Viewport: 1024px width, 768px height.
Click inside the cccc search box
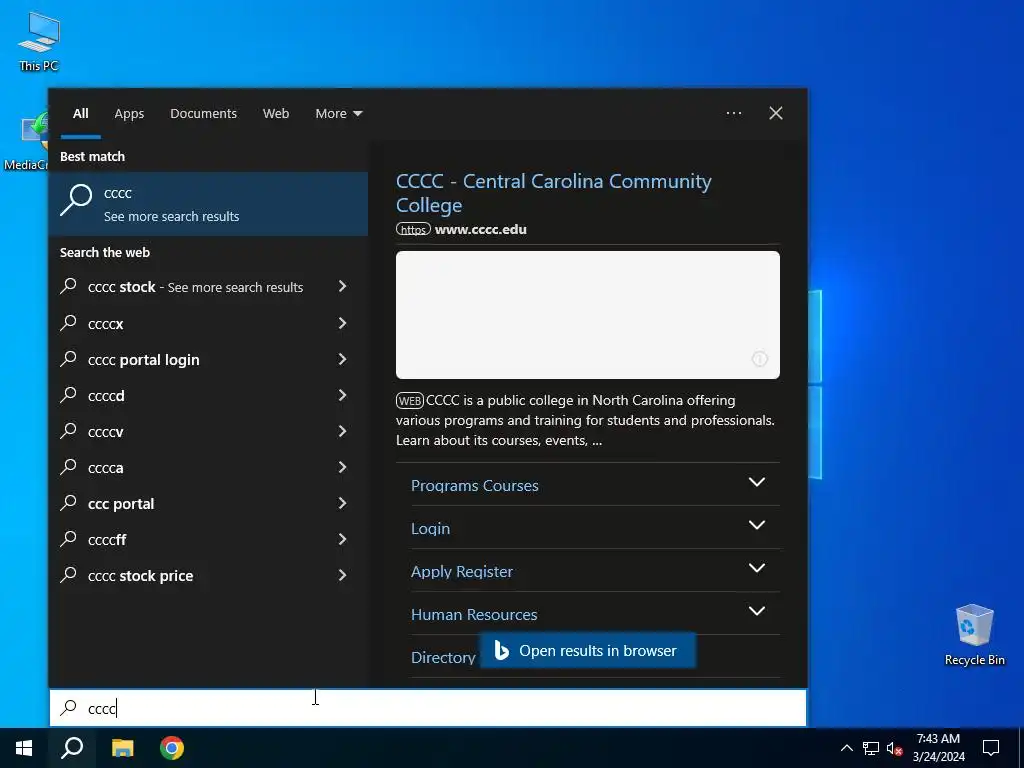(428, 708)
